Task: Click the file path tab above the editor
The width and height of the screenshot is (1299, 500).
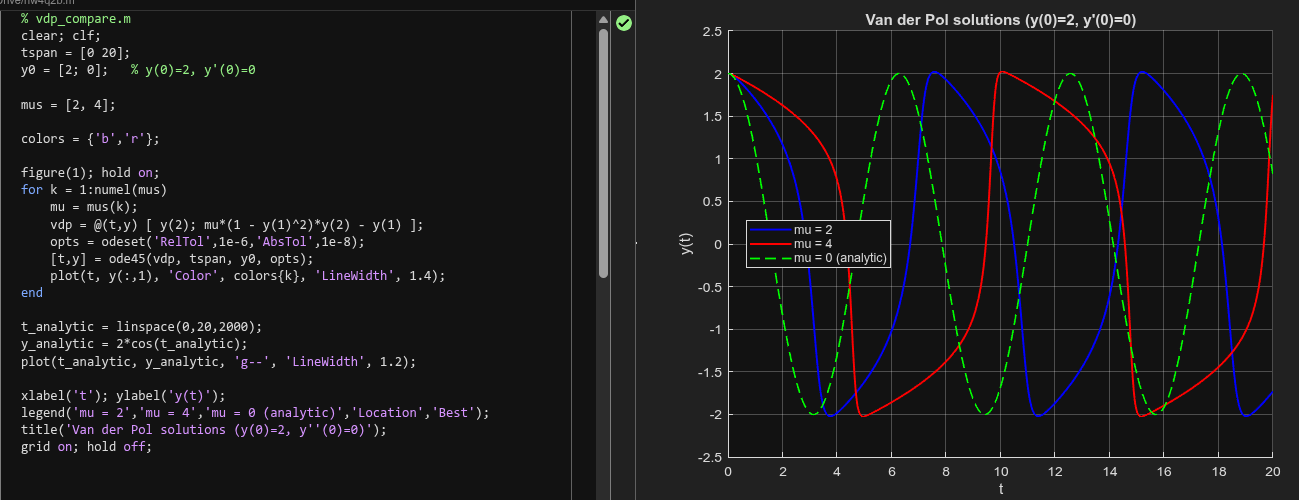Action: coord(38,3)
